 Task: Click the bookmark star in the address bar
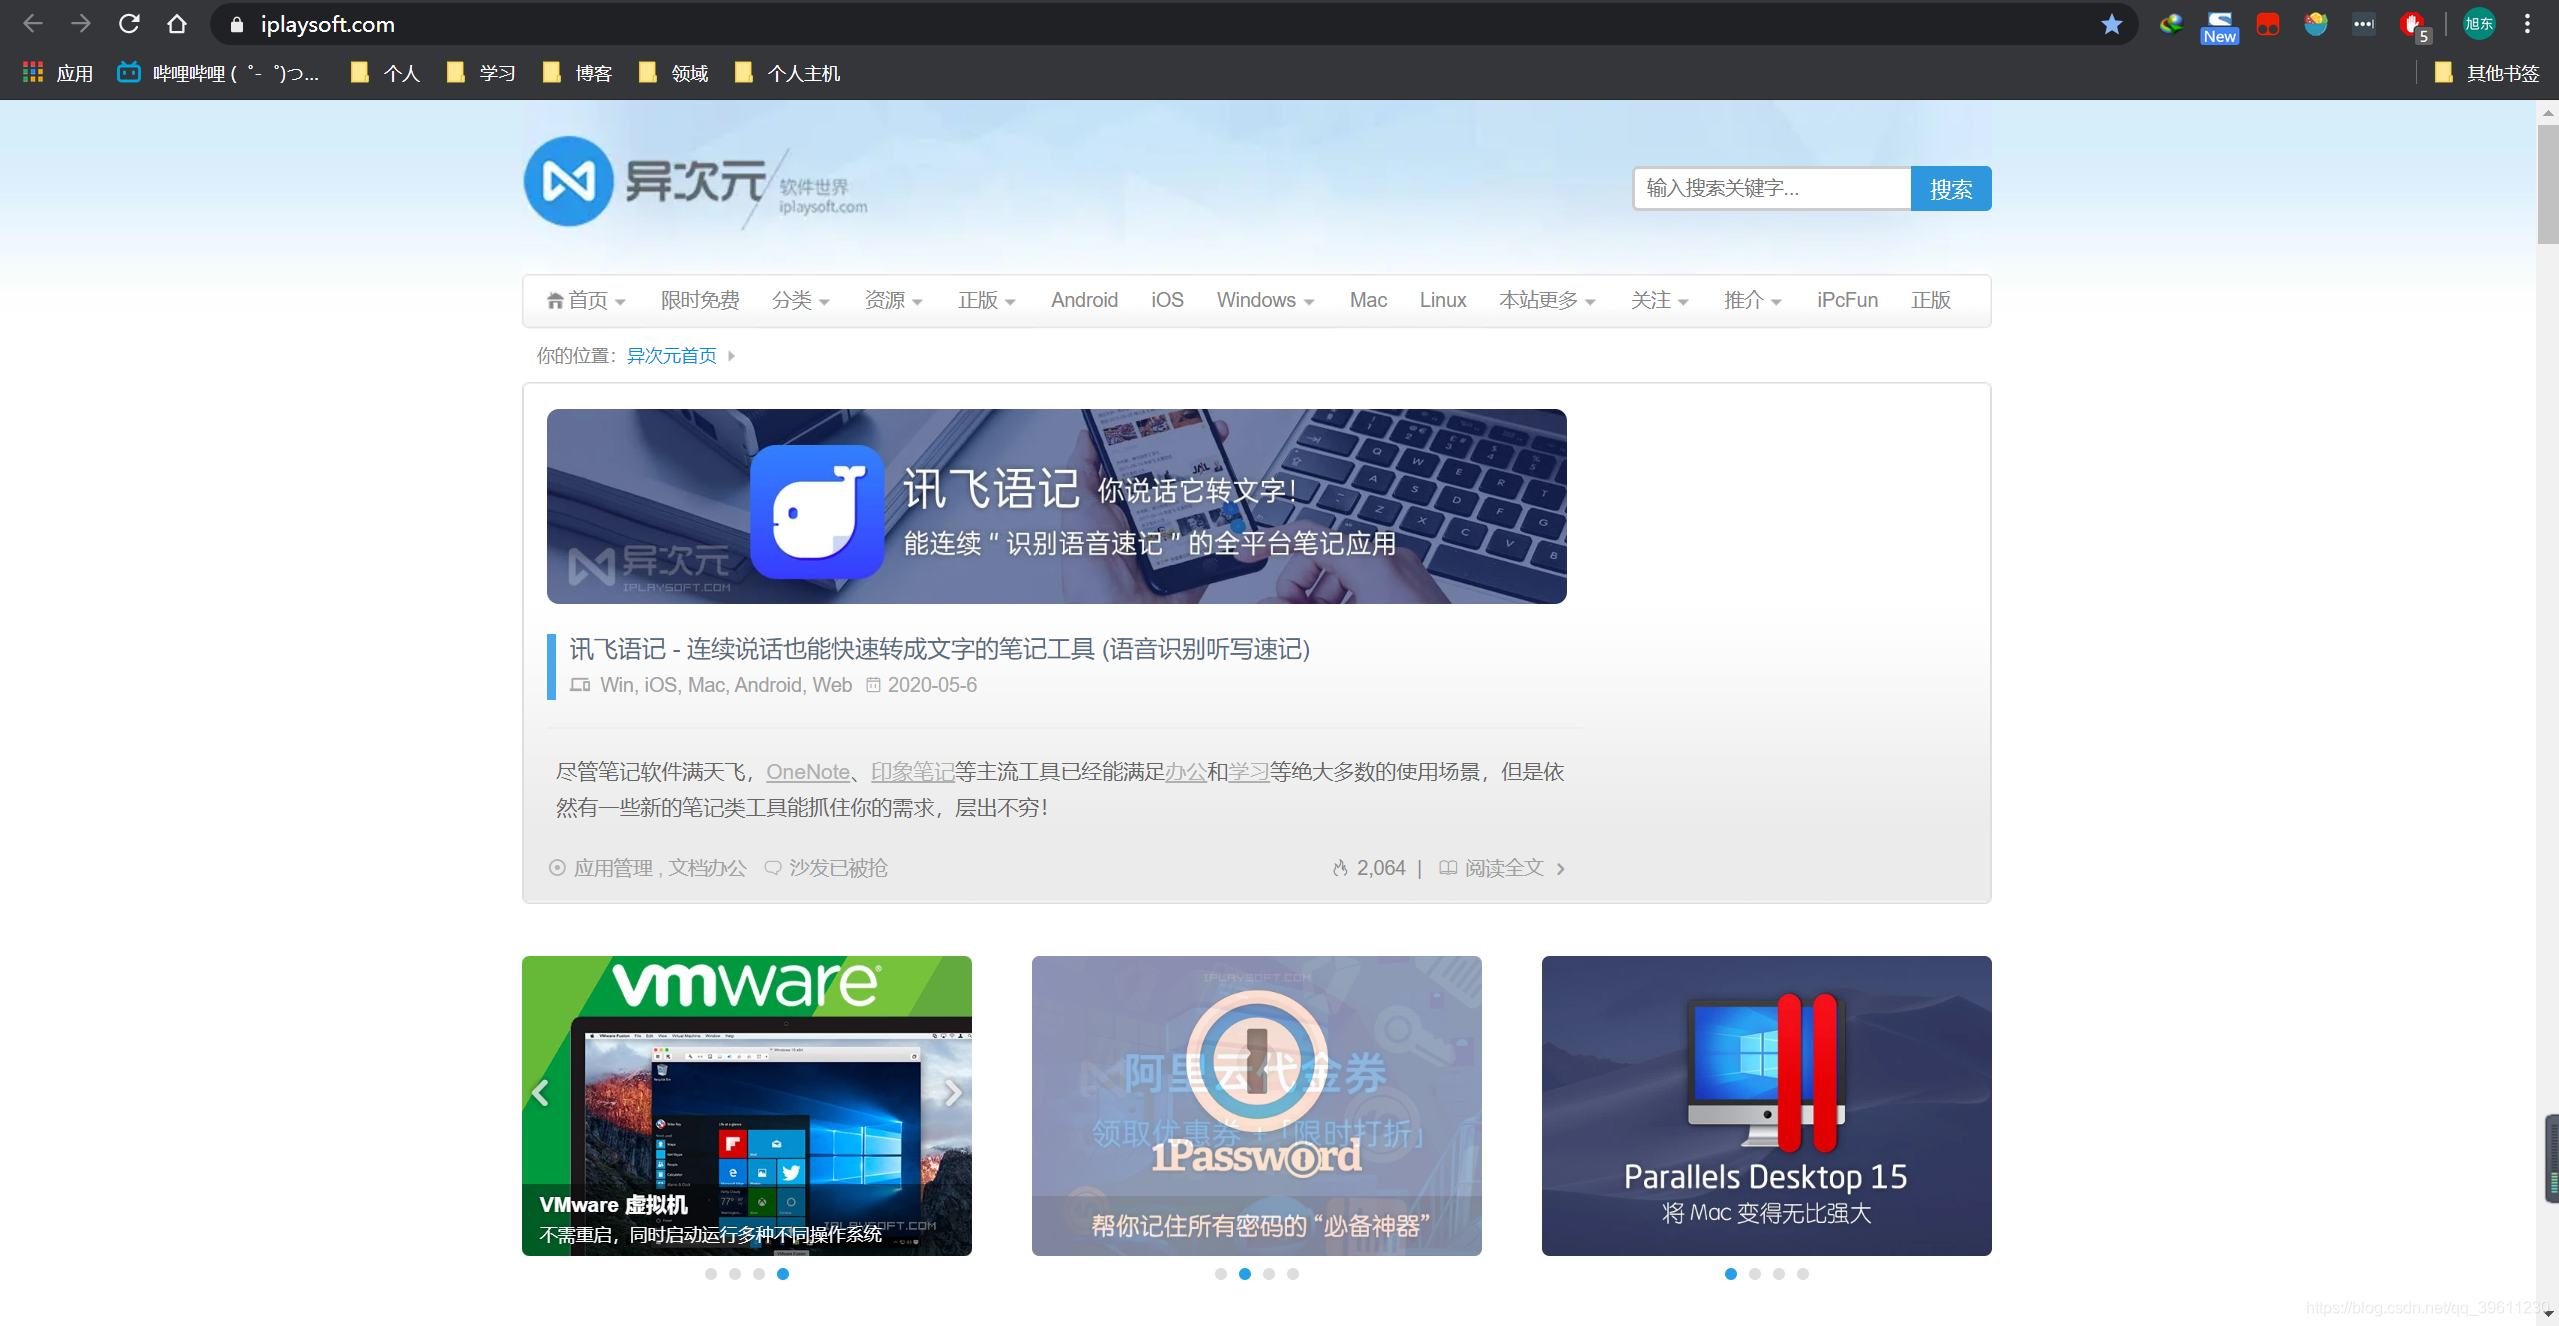(x=2112, y=23)
